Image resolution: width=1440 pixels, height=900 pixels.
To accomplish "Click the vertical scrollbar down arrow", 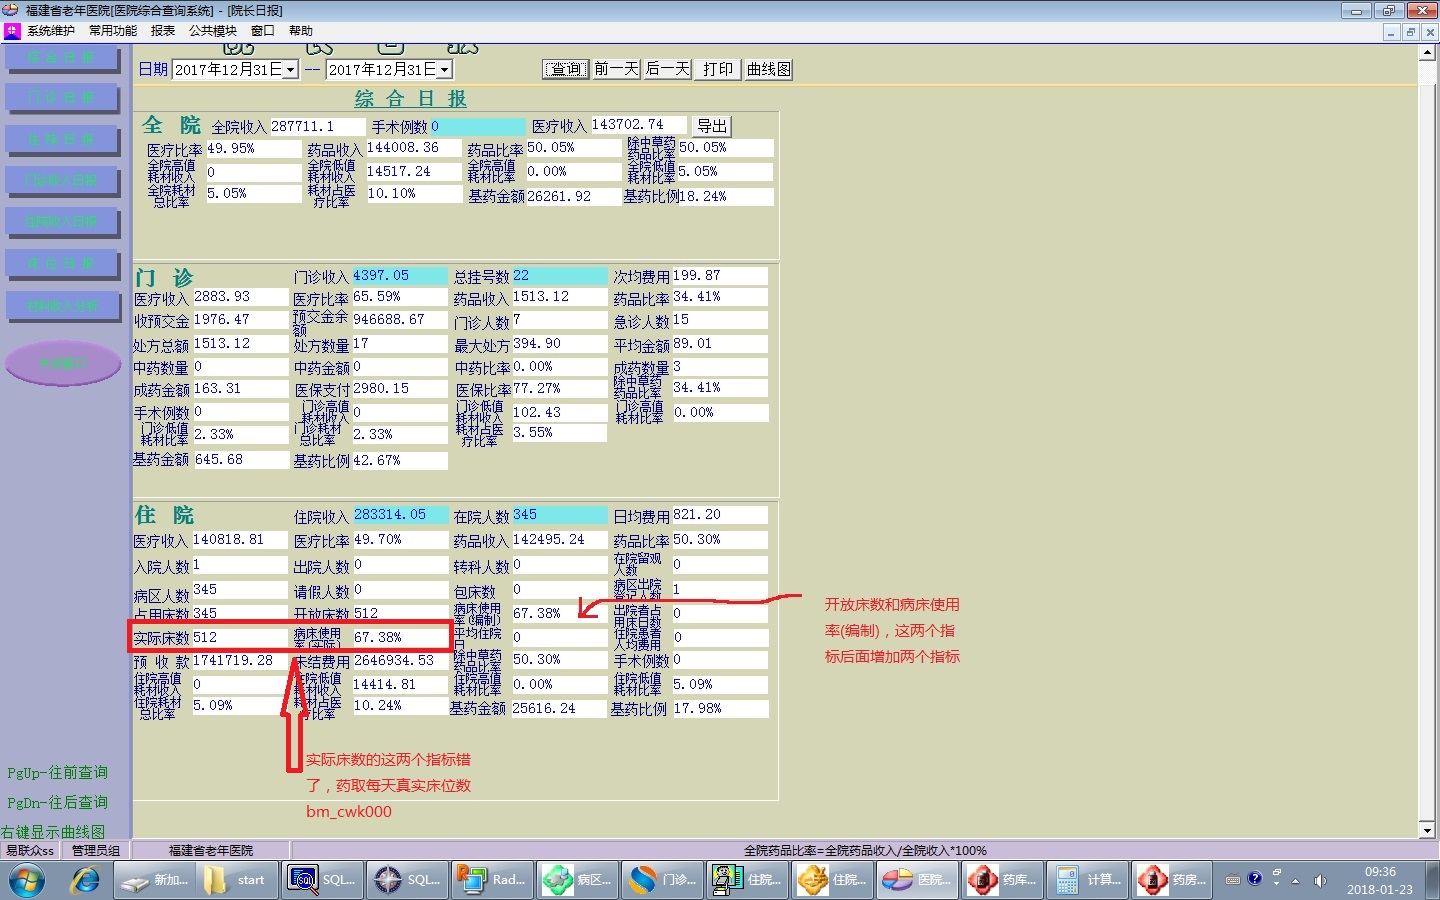I will coord(1427,830).
